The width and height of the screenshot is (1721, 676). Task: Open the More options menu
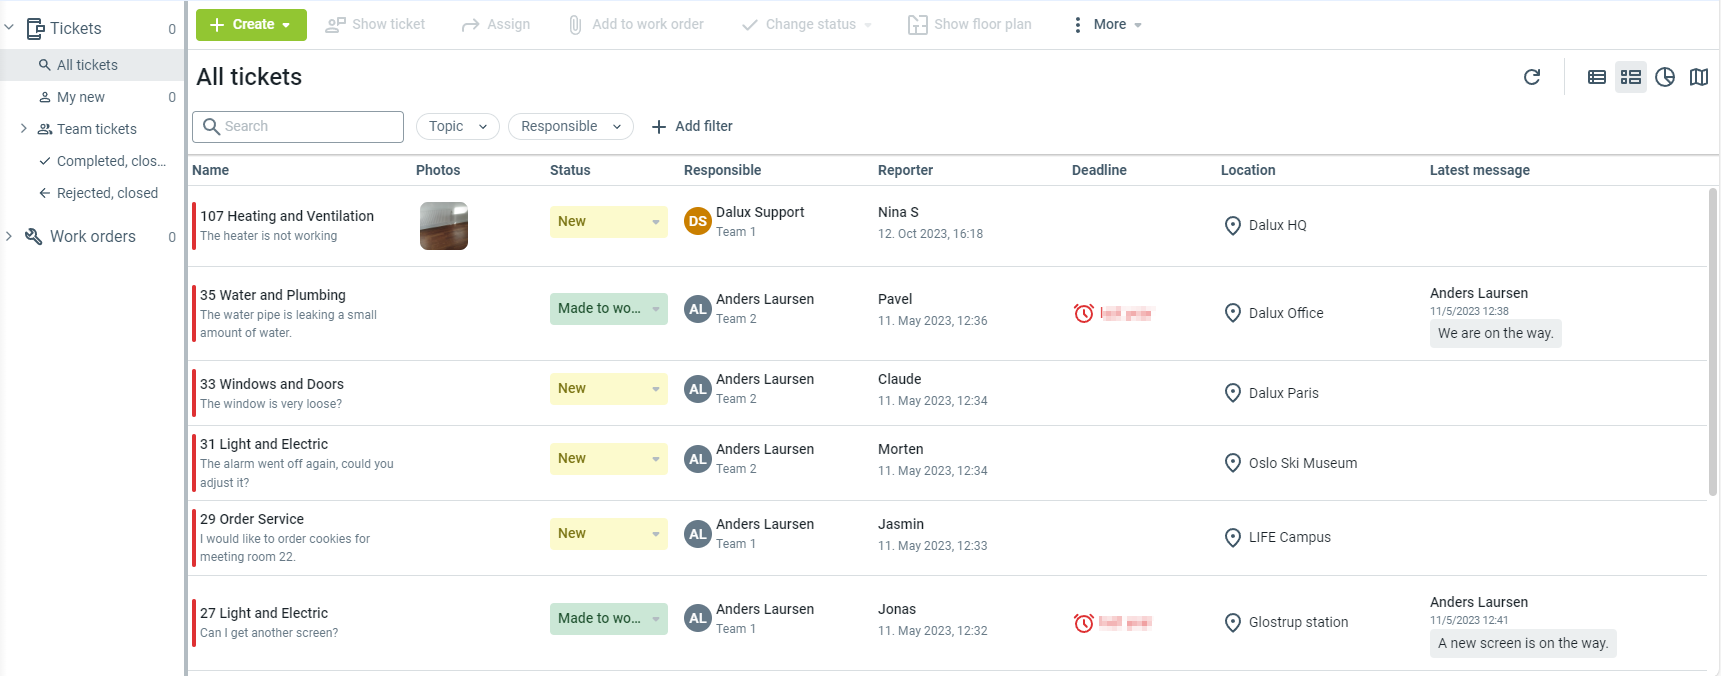click(1108, 25)
